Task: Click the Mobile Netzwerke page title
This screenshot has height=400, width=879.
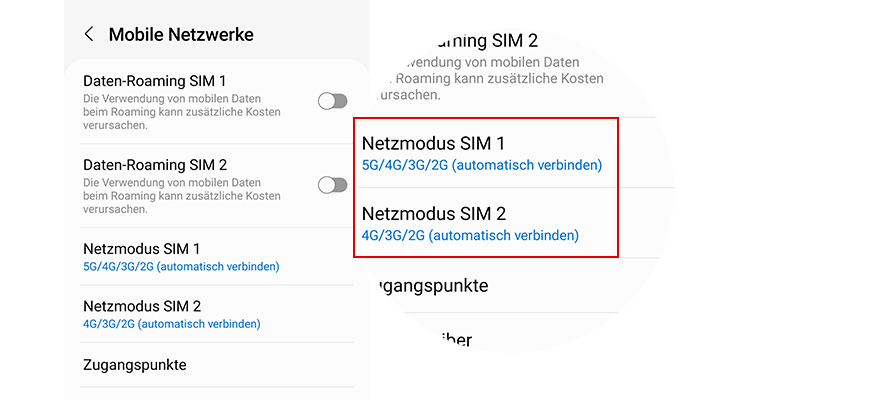Action: pyautogui.click(x=181, y=35)
